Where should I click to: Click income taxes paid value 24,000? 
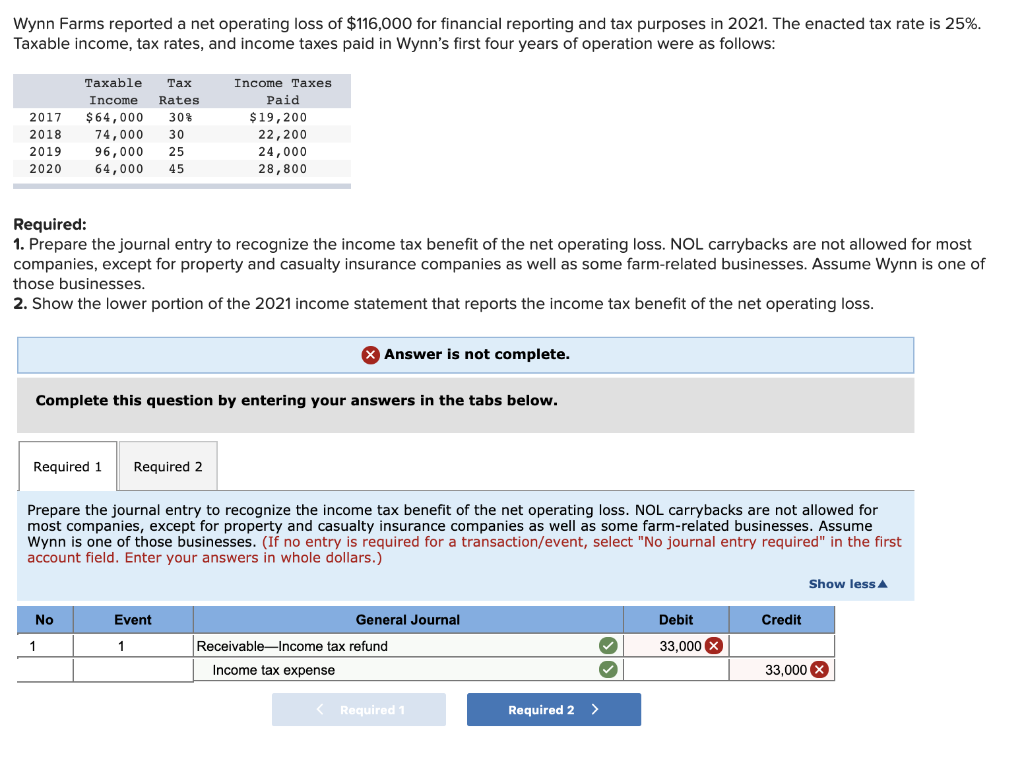coord(282,151)
